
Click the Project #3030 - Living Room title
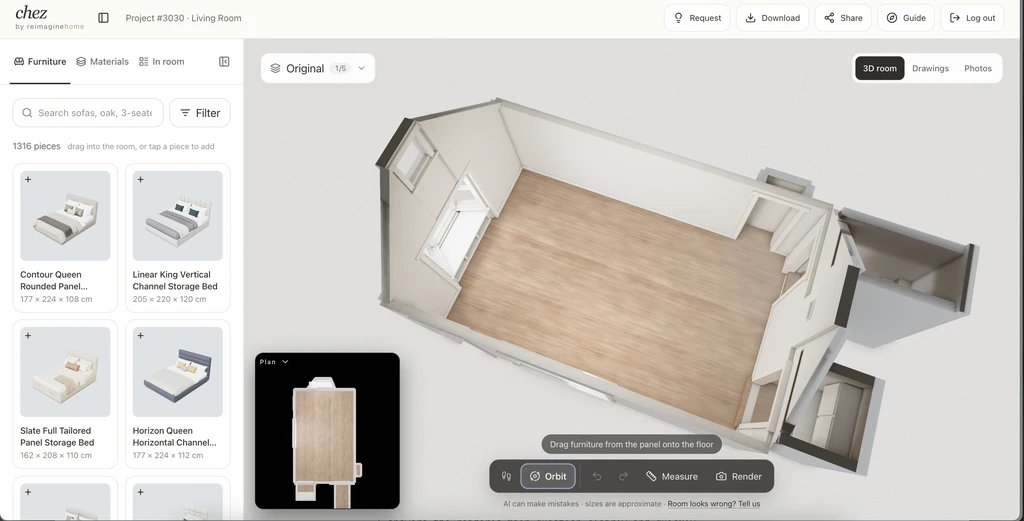pos(184,18)
